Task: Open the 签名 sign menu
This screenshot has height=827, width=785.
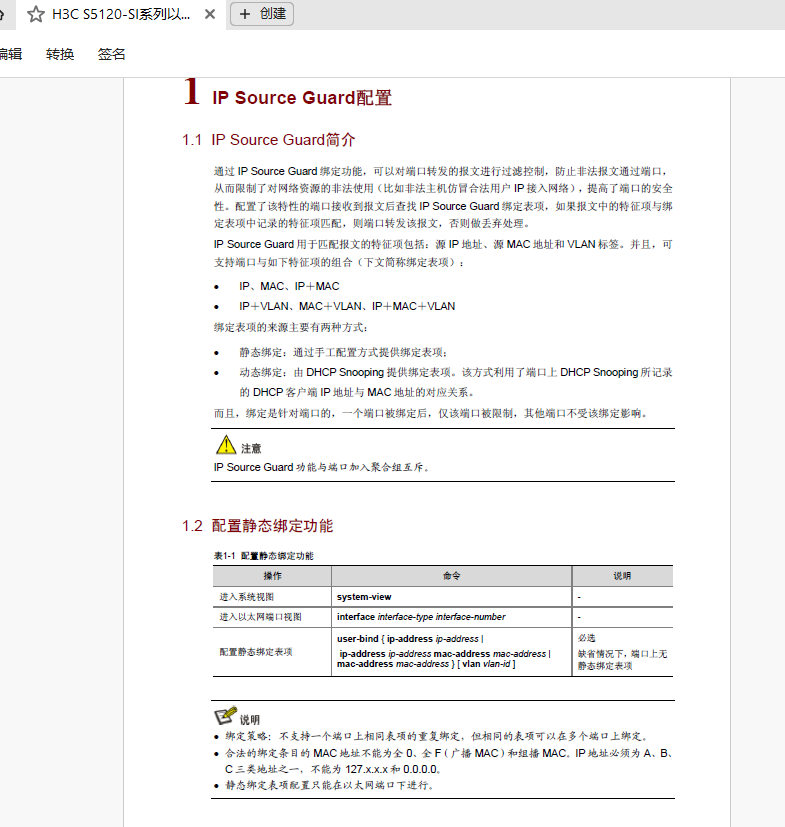Action: (111, 54)
